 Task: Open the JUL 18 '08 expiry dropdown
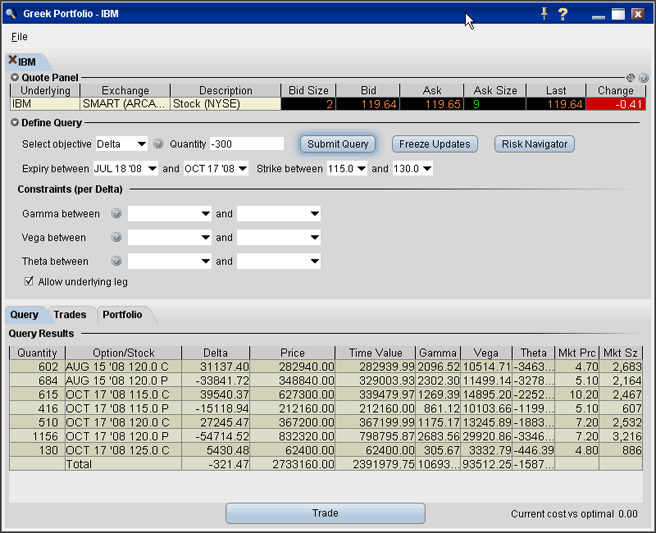tap(125, 169)
